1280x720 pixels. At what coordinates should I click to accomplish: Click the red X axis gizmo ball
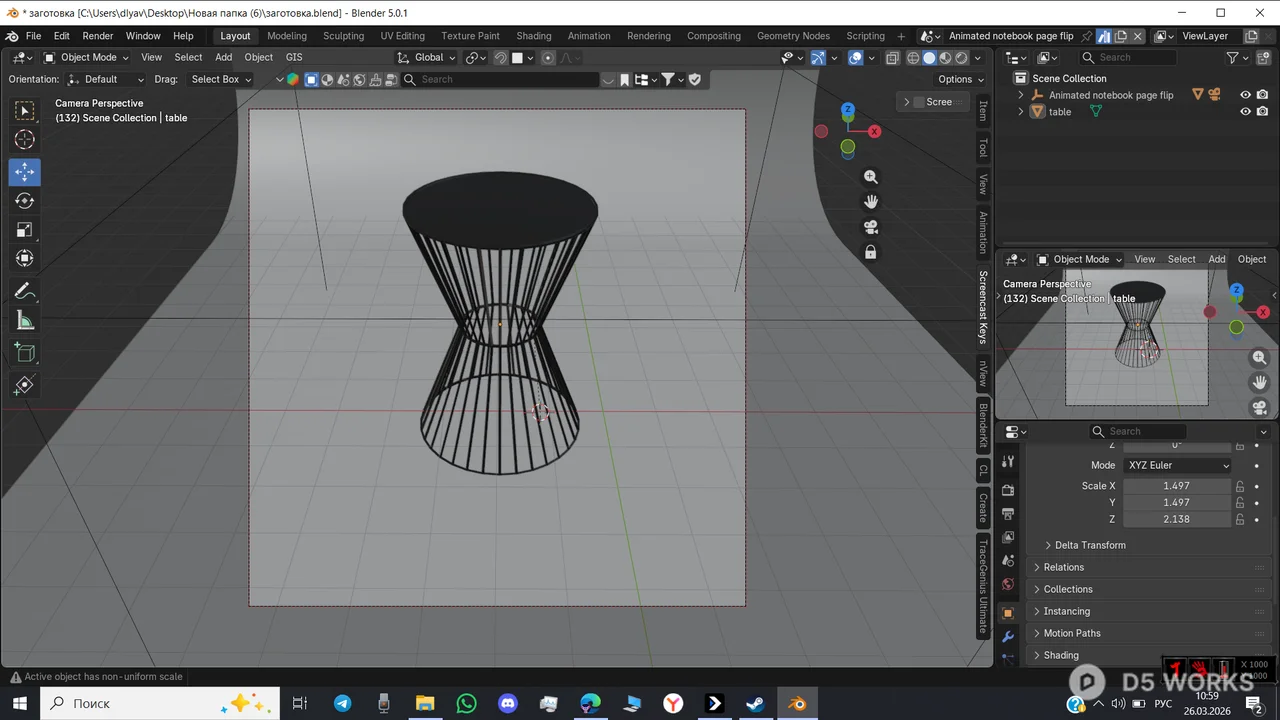(x=875, y=131)
